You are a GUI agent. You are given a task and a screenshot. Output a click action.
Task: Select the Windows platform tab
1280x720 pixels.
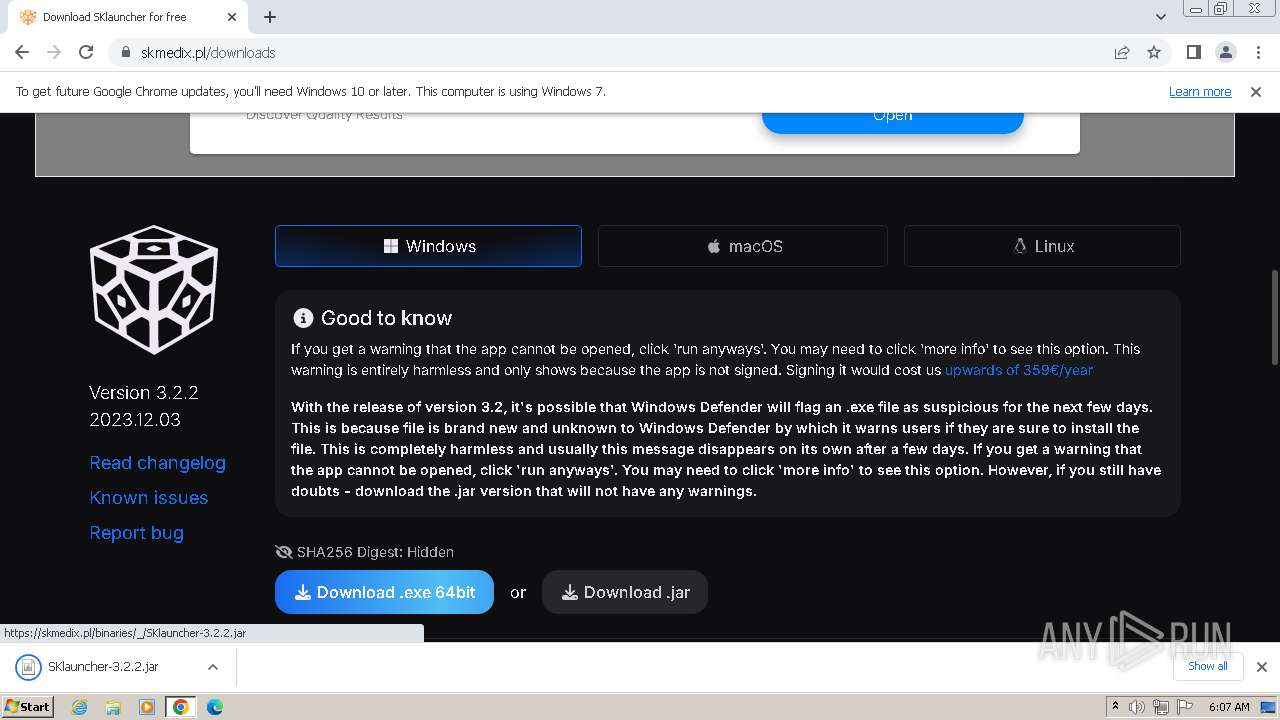(x=428, y=246)
